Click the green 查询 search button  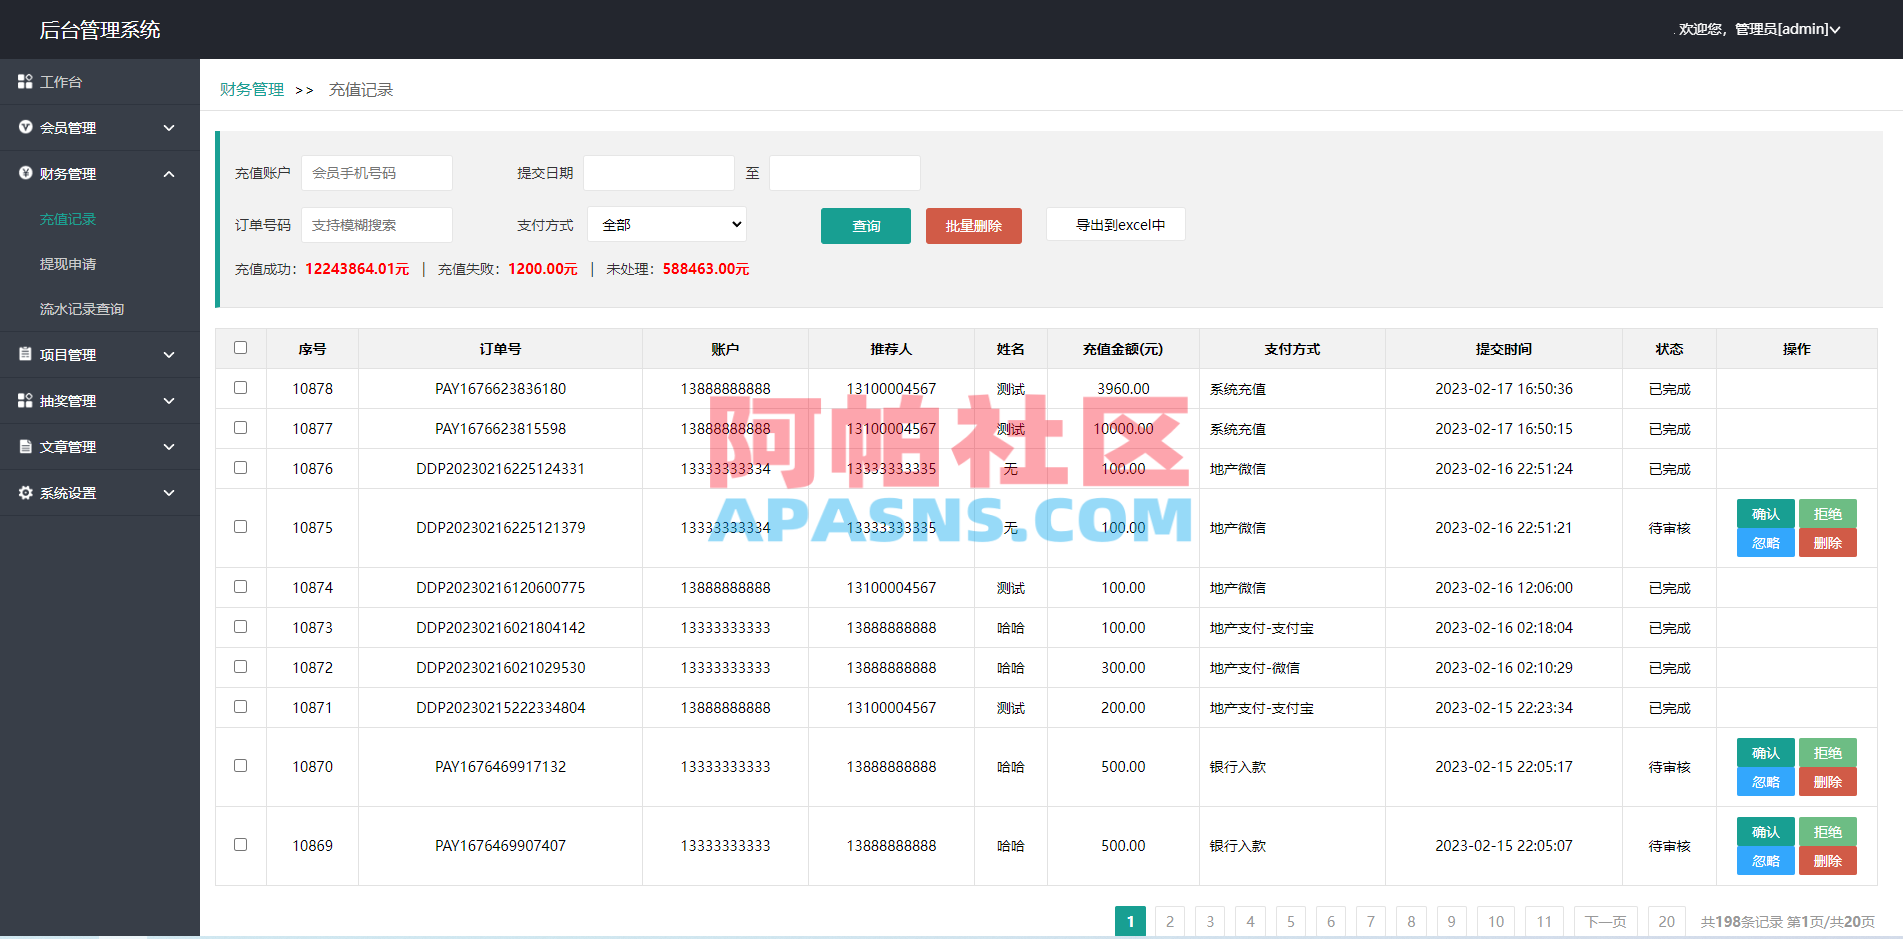865,225
